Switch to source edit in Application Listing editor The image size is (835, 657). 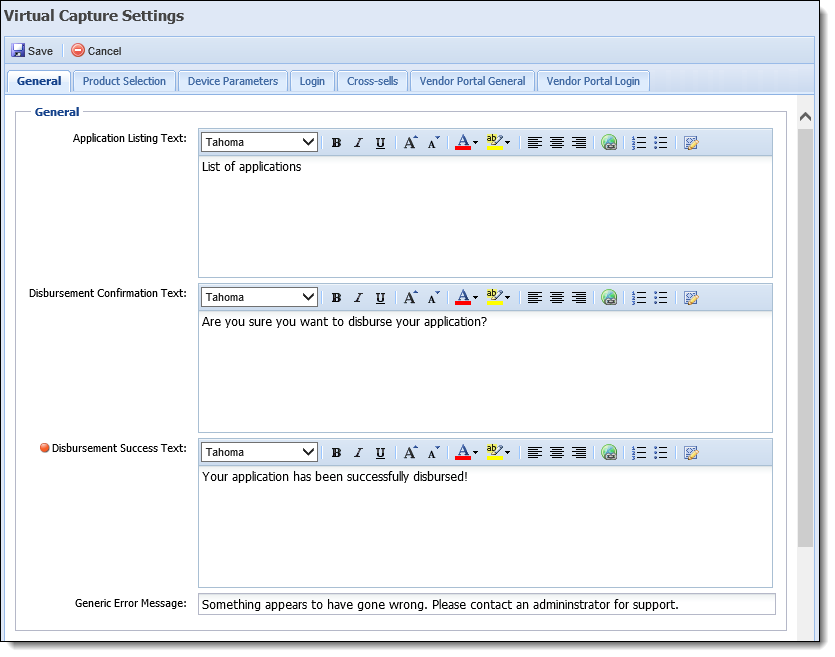691,143
